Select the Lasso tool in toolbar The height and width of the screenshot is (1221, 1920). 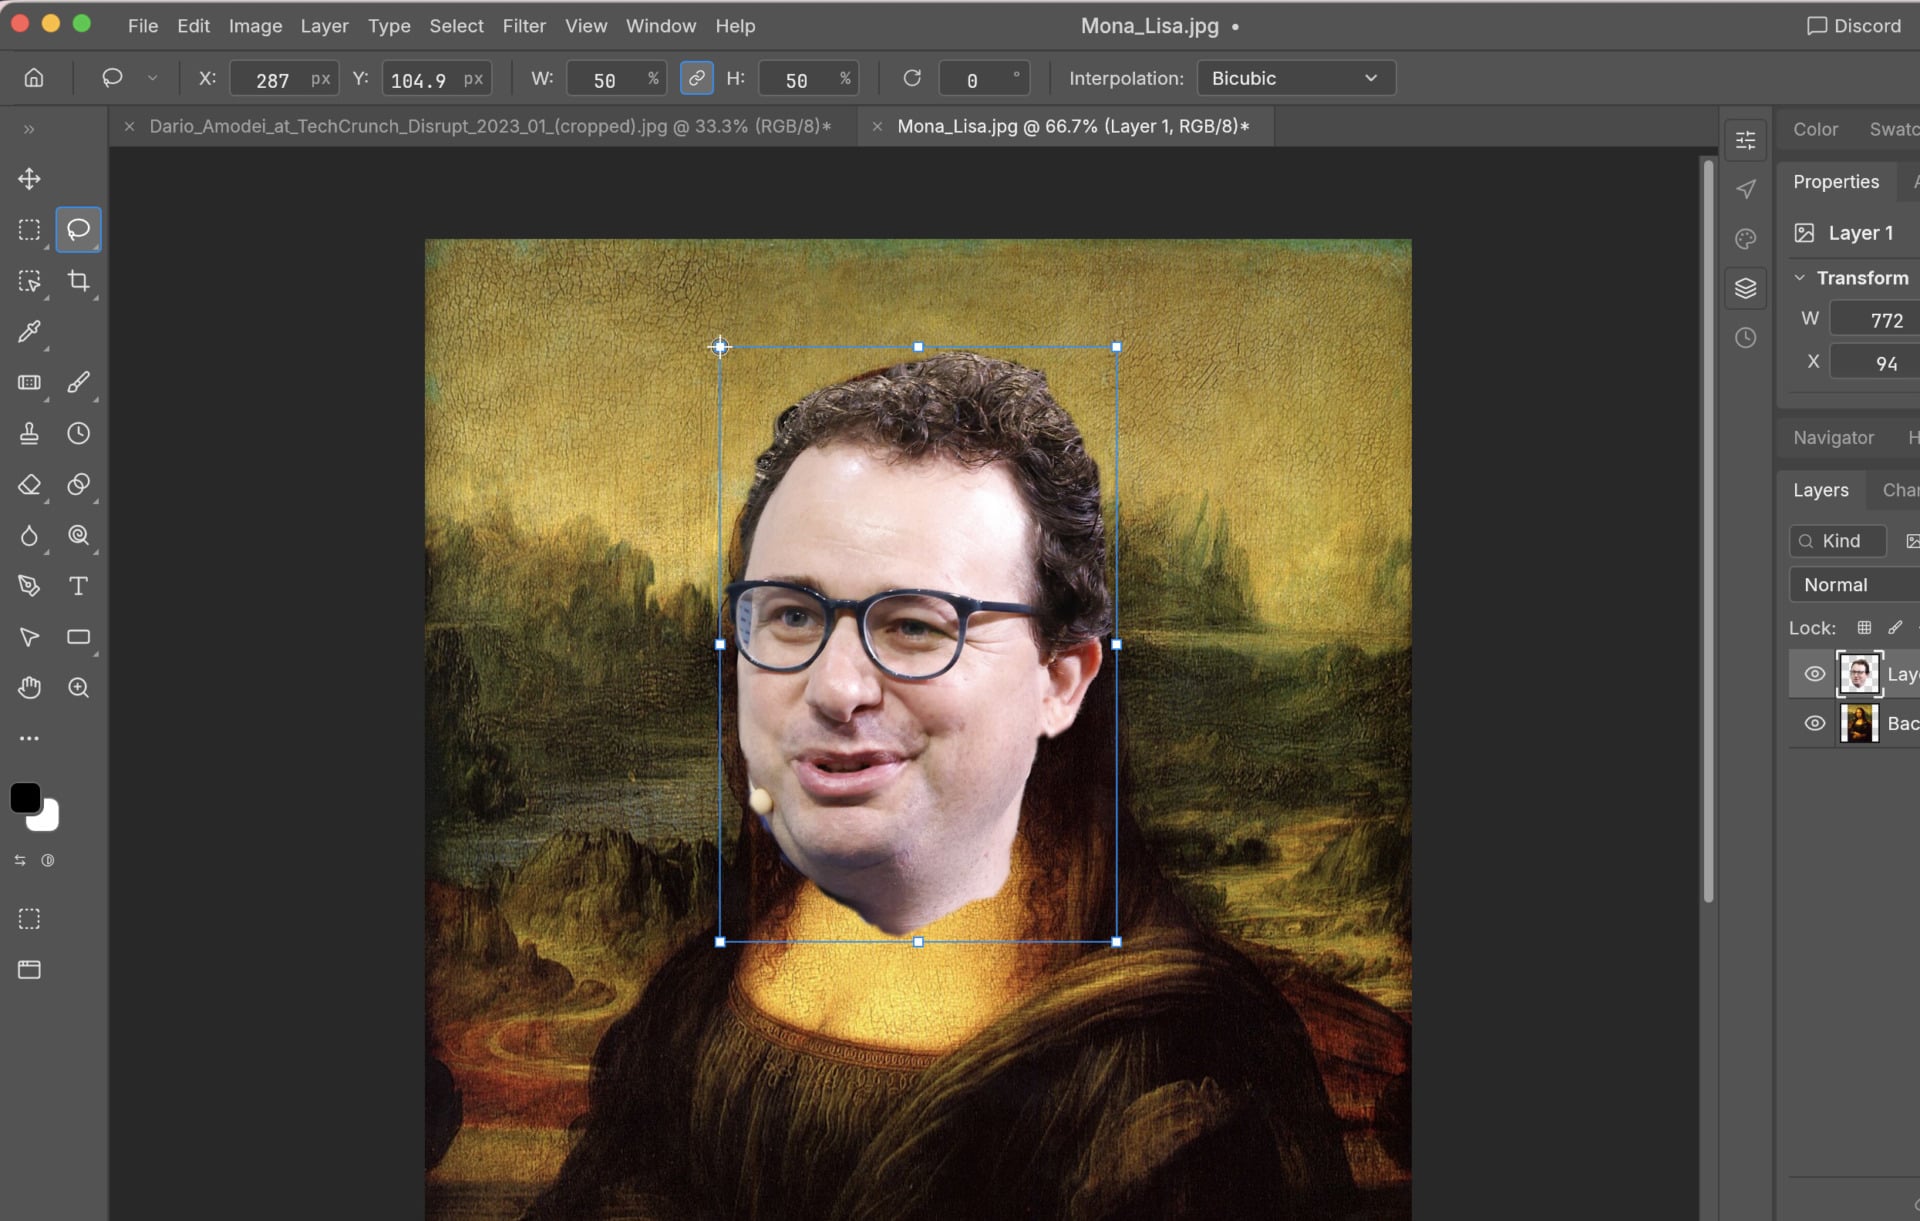point(78,230)
